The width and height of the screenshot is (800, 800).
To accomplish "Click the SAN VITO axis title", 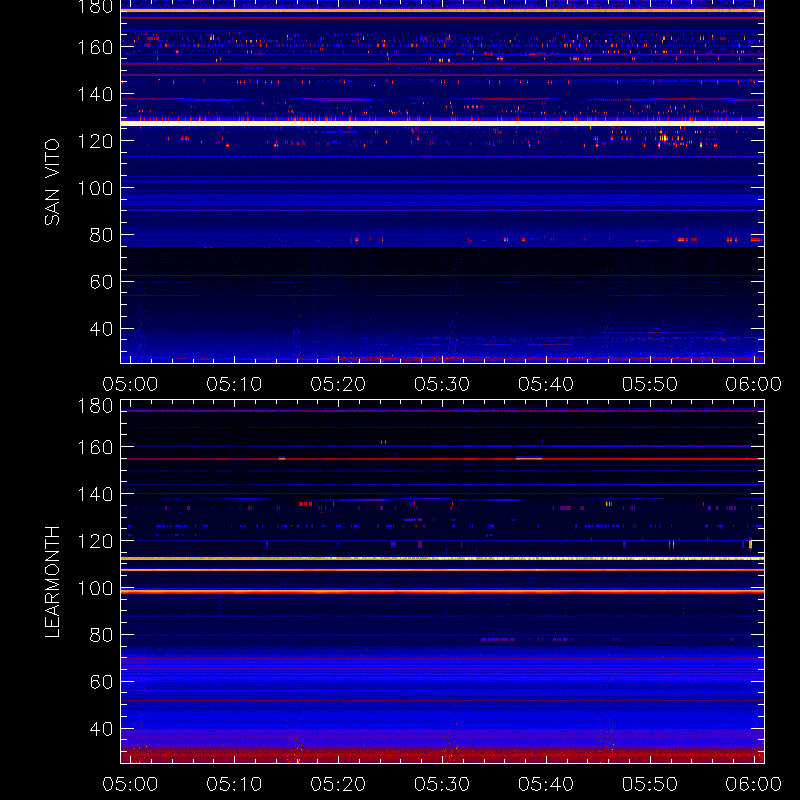I will click(x=52, y=182).
